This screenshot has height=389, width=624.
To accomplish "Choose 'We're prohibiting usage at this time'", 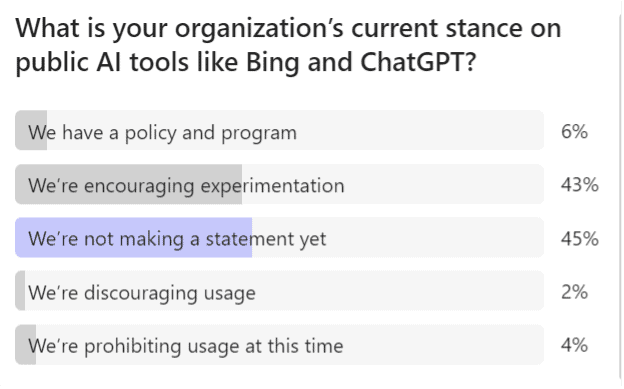I will point(279,345).
